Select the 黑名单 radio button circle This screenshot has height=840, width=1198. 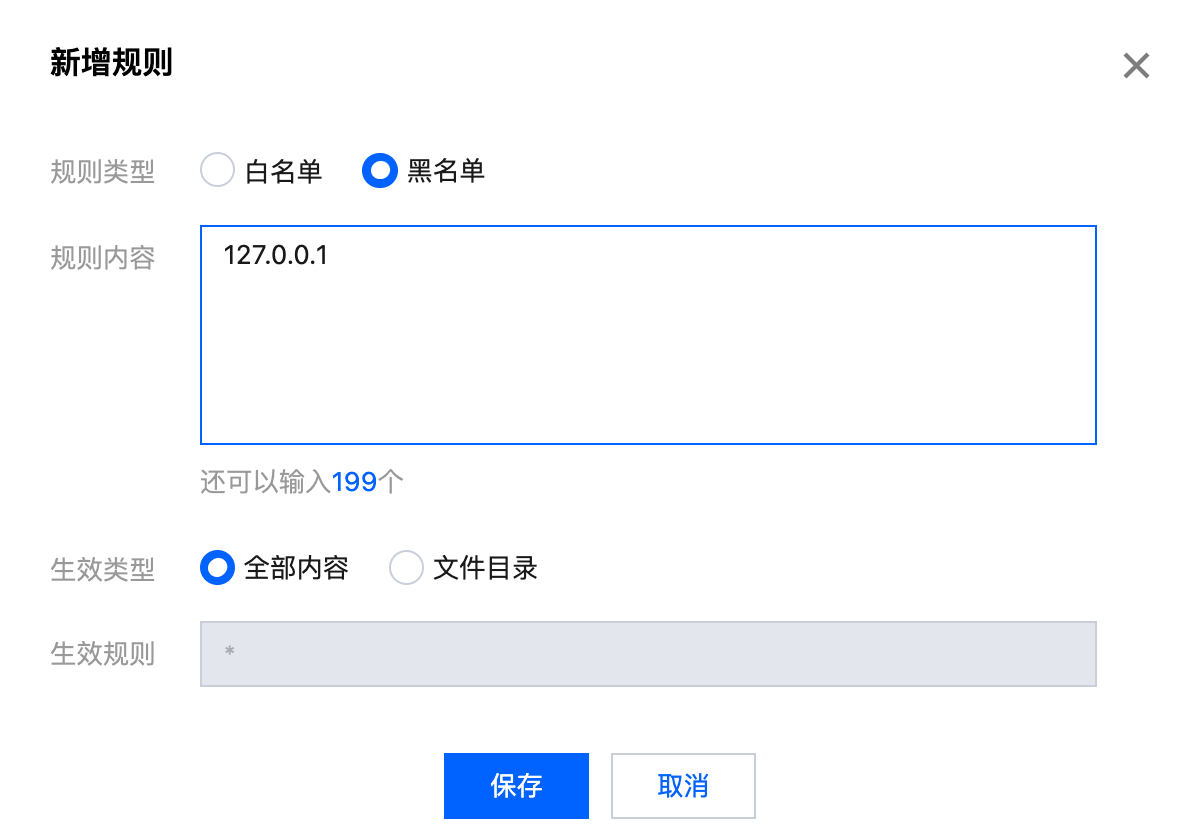pos(379,171)
